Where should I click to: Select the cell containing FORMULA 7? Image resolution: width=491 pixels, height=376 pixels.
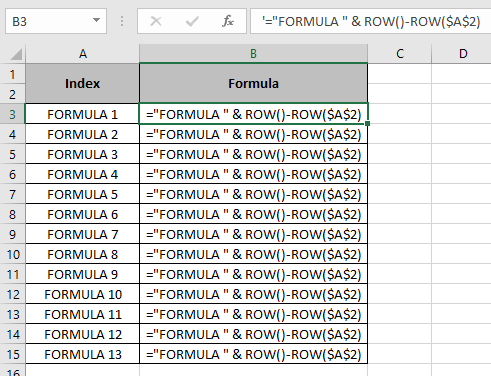pos(83,234)
